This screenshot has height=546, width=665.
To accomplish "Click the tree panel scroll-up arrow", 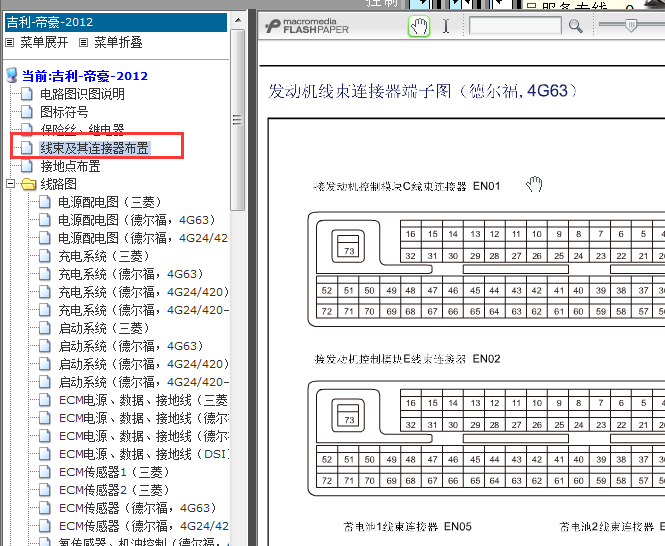I will tap(238, 20).
